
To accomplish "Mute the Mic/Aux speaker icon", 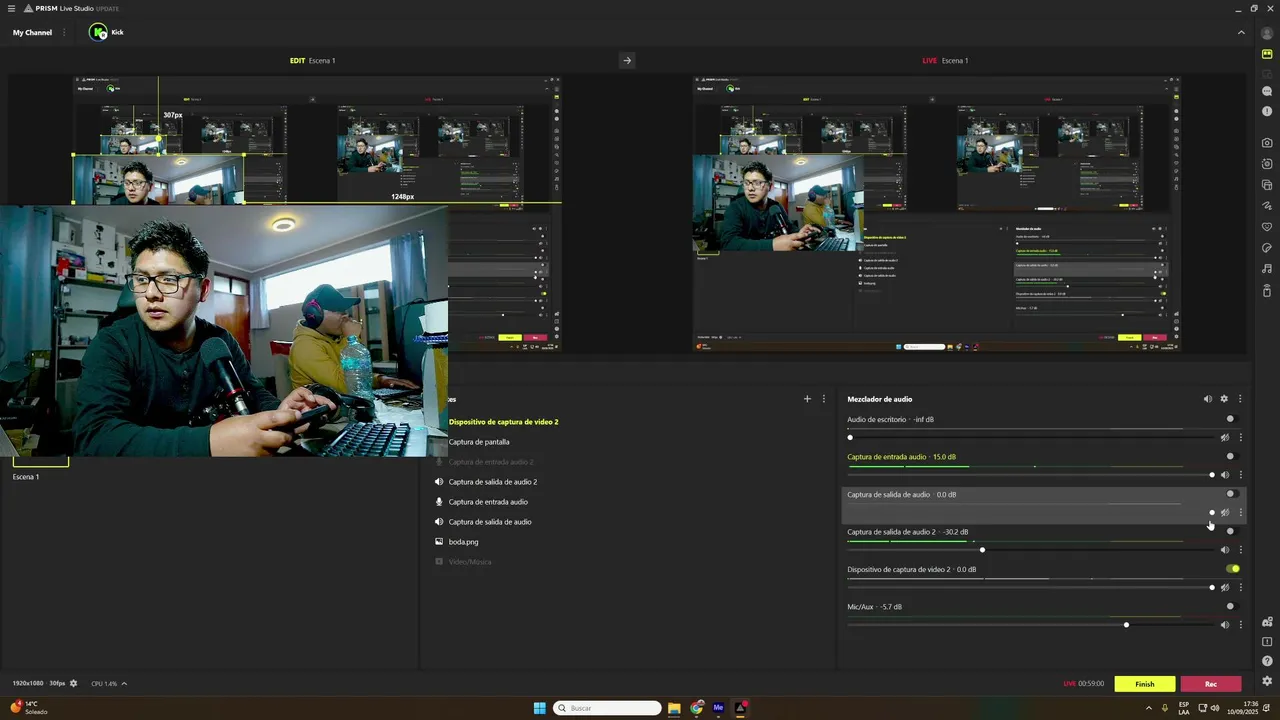I will point(1225,625).
